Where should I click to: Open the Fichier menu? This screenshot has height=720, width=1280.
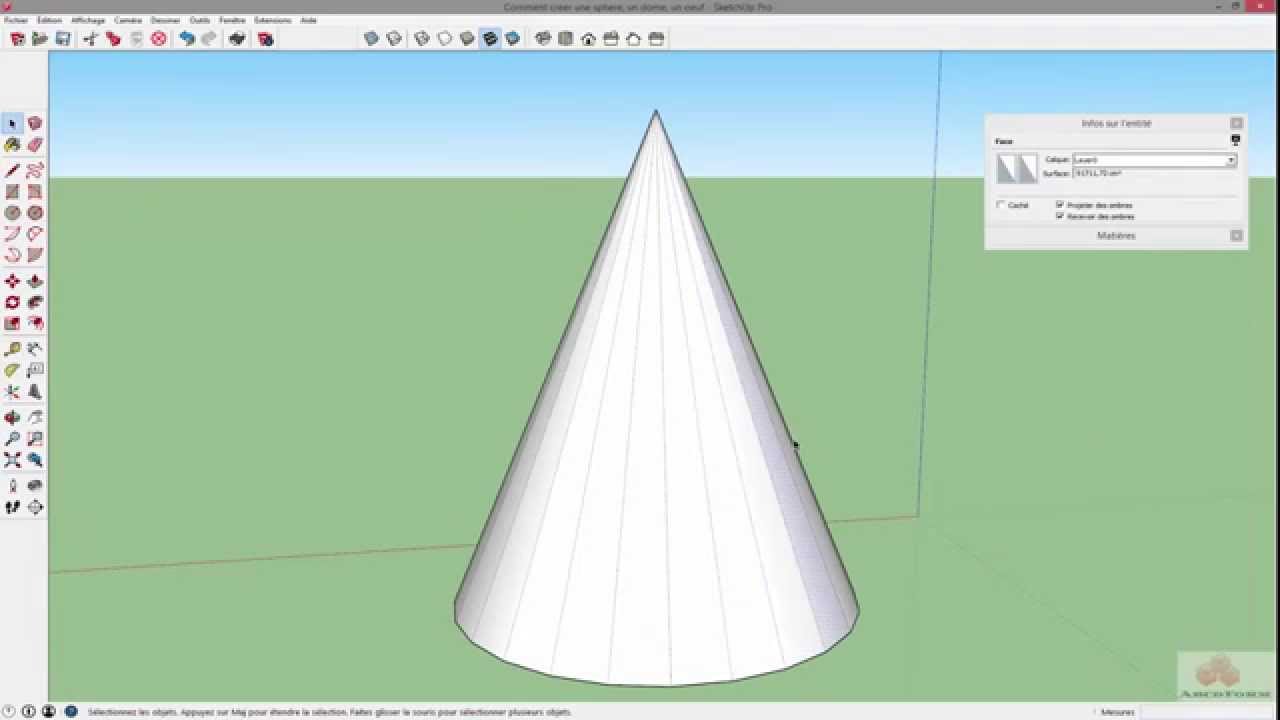[x=16, y=20]
